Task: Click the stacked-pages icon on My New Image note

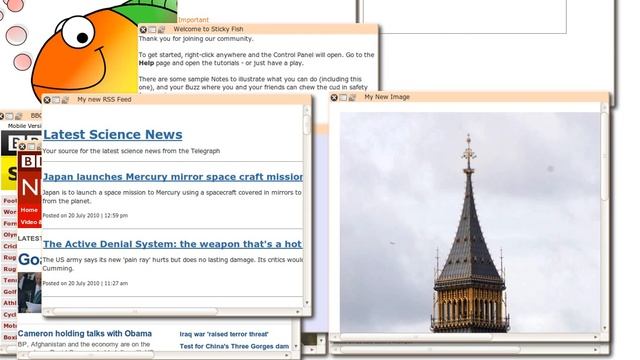Action: (352, 97)
